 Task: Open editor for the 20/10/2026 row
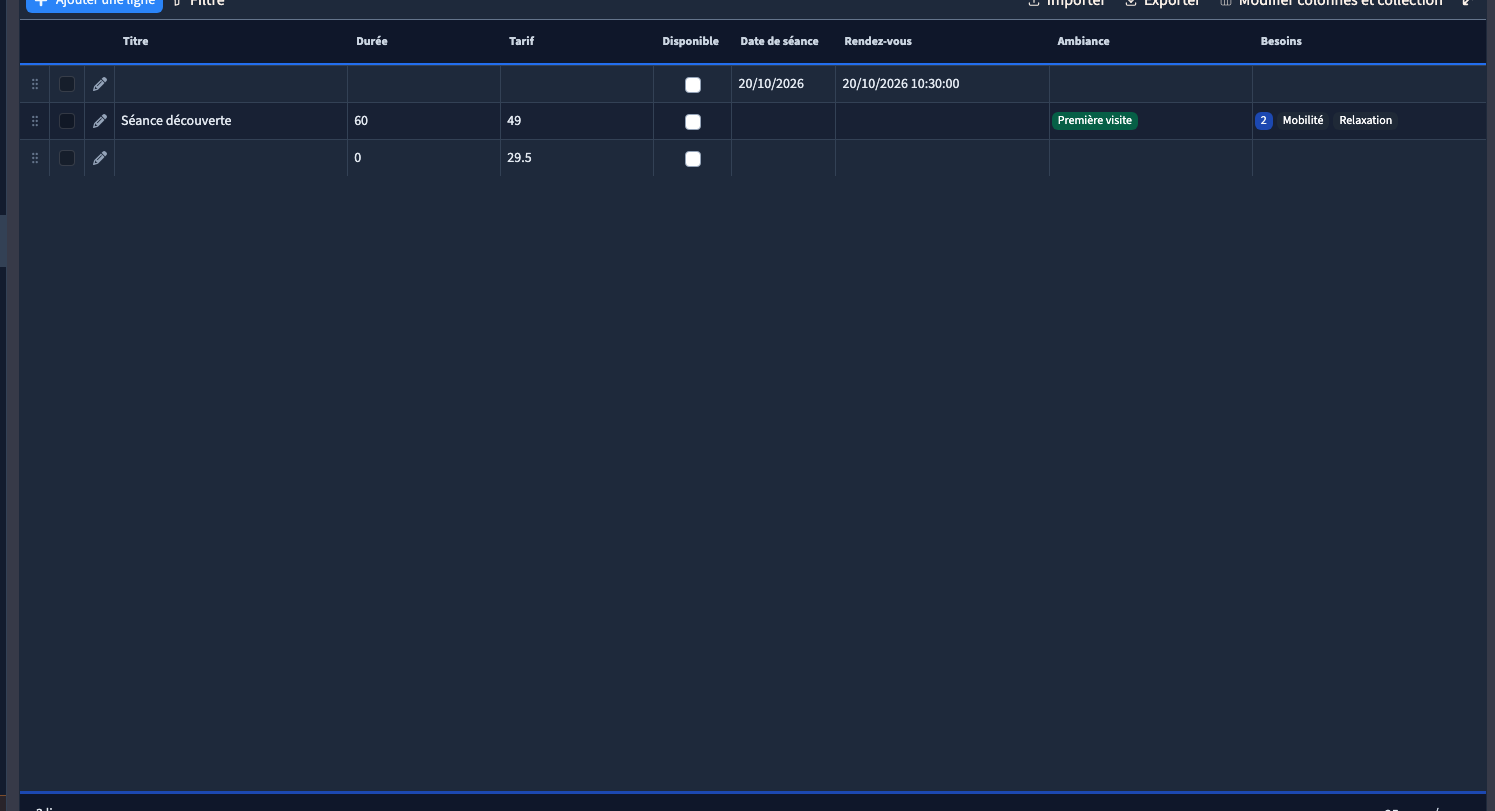click(100, 84)
